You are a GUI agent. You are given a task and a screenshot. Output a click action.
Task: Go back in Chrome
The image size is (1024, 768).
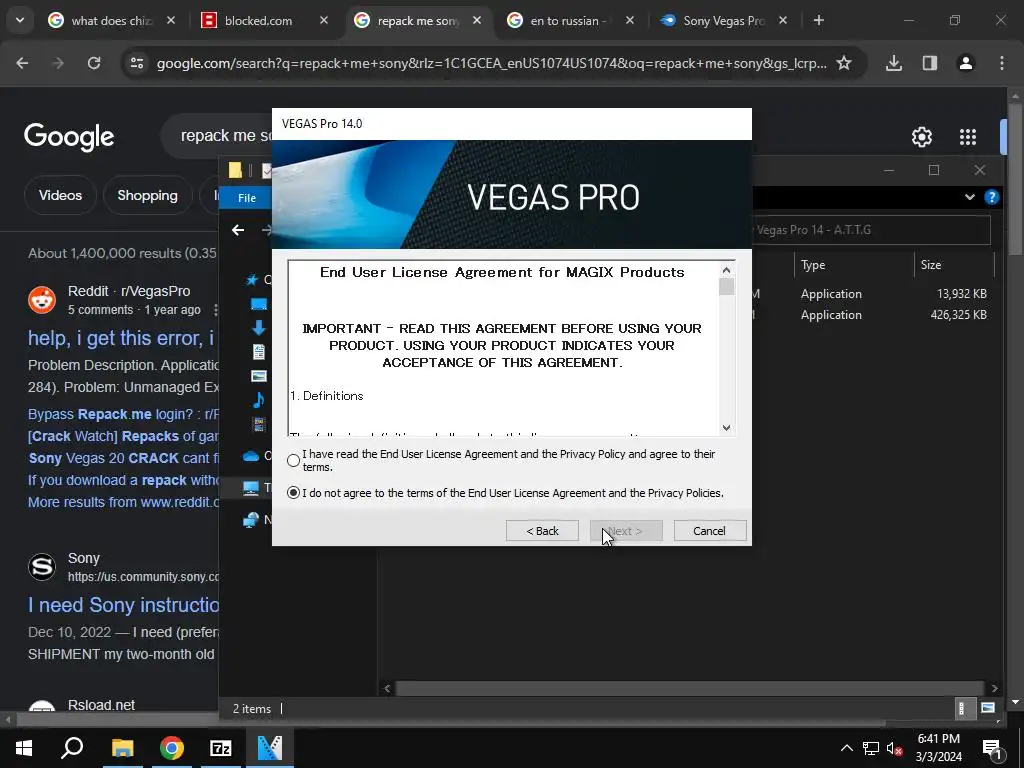click(x=22, y=63)
